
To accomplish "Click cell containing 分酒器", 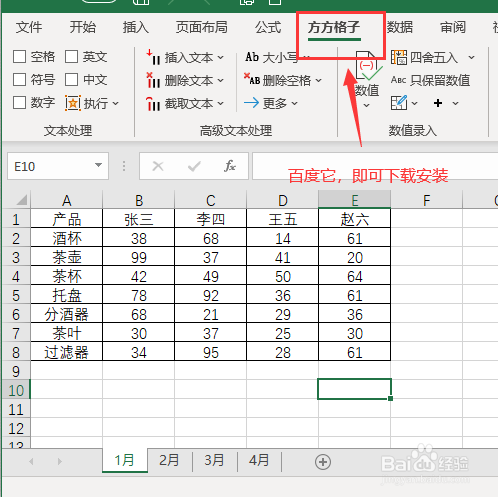I will pyautogui.click(x=67, y=314).
